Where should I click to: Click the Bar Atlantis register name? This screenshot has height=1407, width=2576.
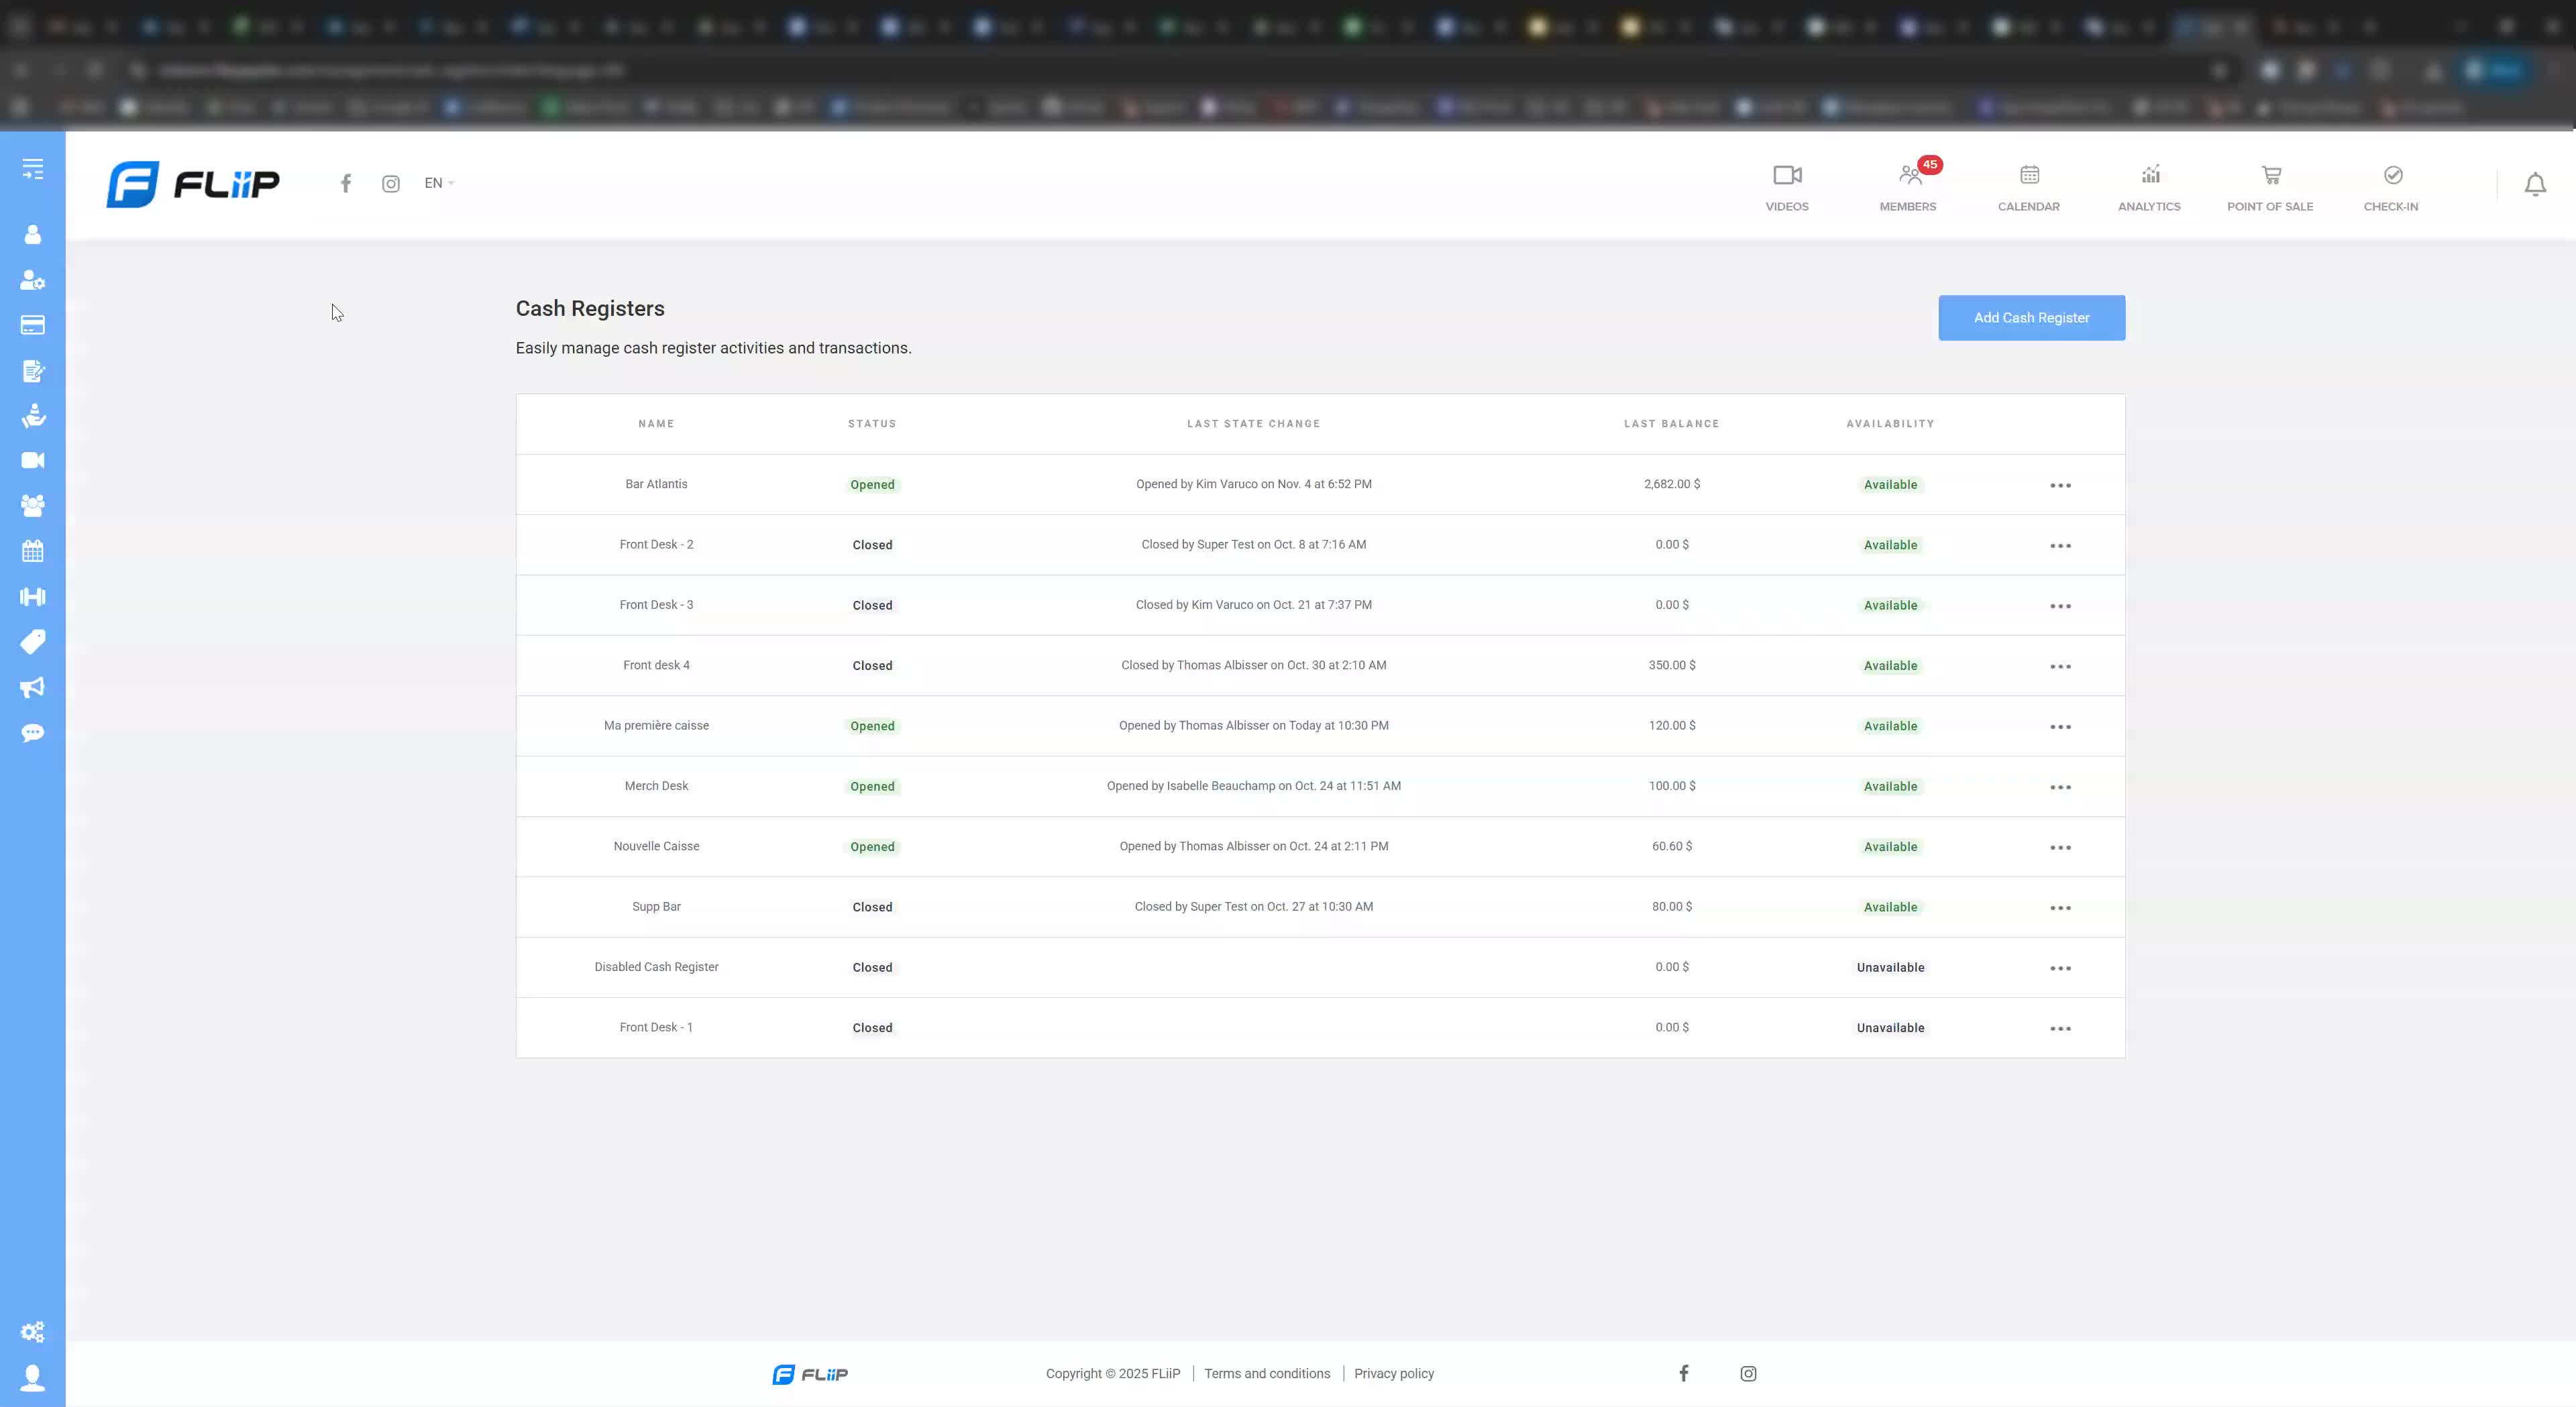656,484
